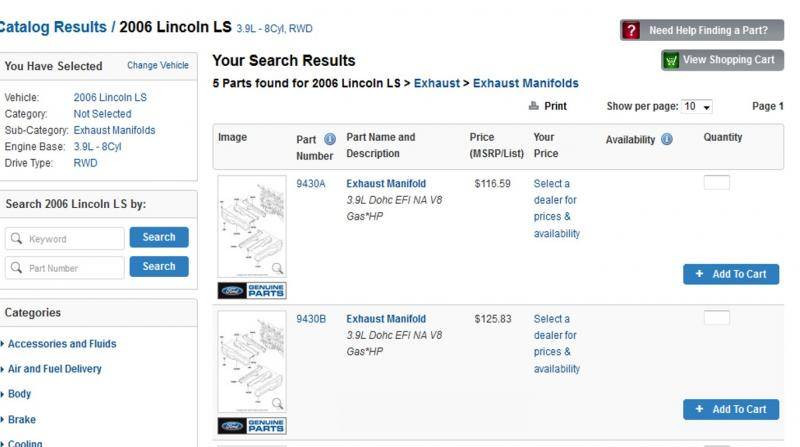Expand the Brake category

(21, 420)
